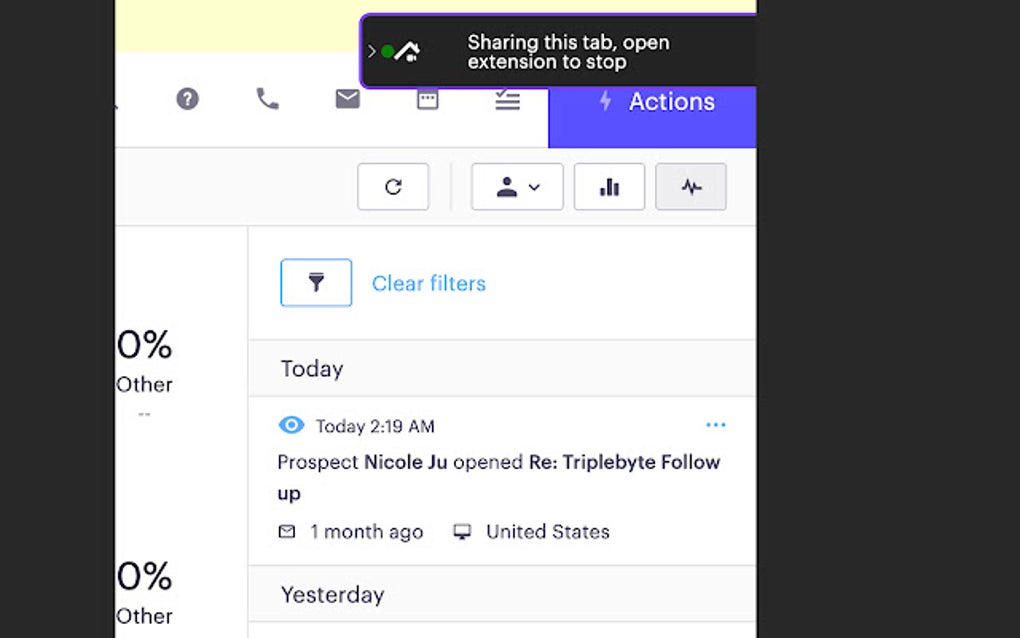Toggle the eye indicator on today's opened event
1020x638 pixels.
point(291,425)
